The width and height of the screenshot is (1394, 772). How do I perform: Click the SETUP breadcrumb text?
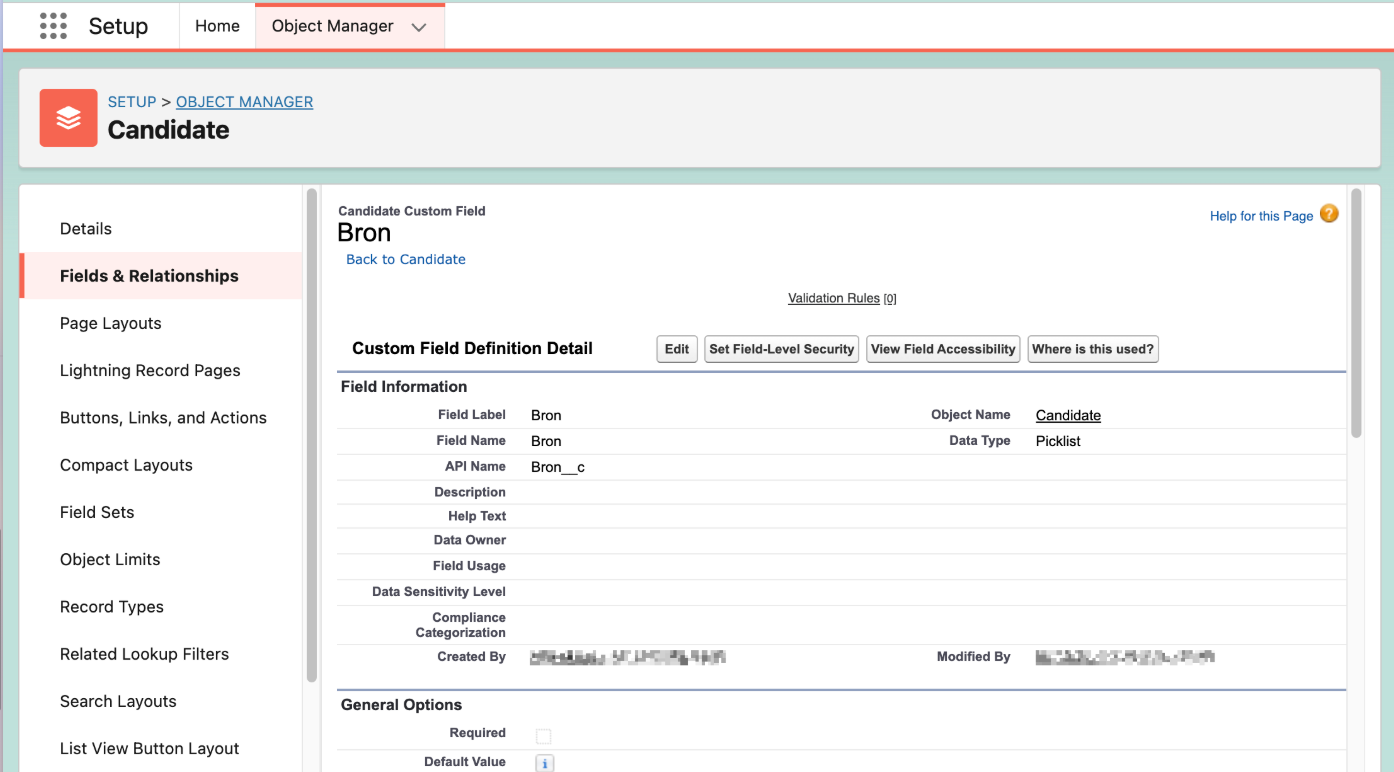click(132, 102)
